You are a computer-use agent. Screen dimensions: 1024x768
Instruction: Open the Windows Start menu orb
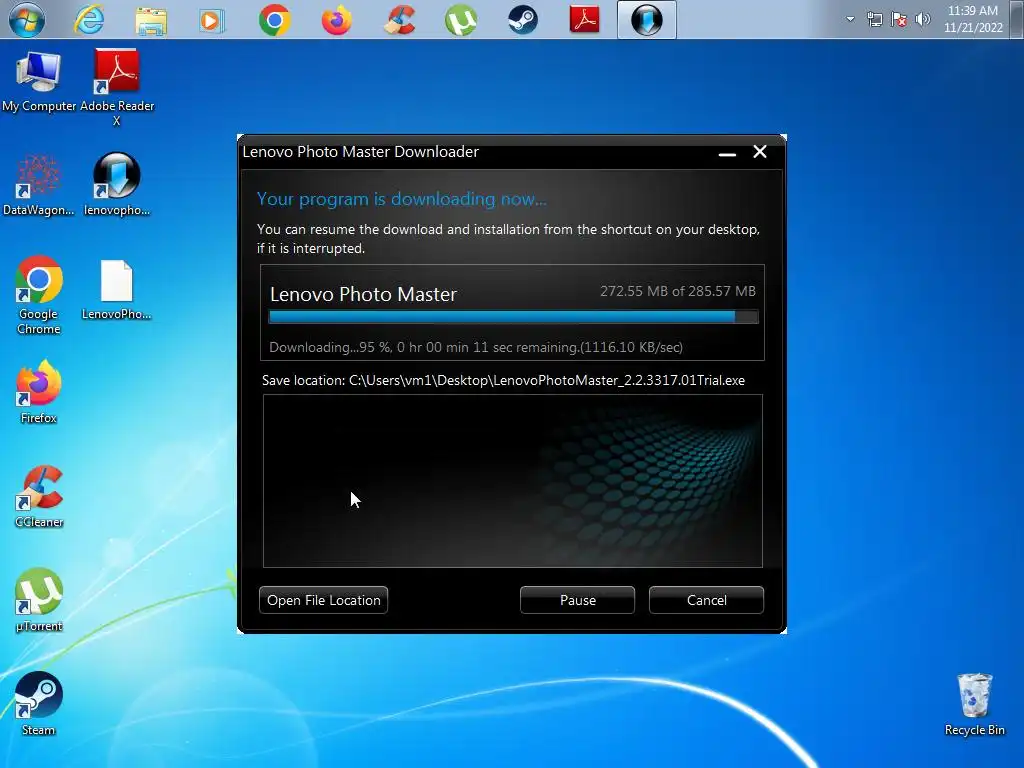point(27,19)
